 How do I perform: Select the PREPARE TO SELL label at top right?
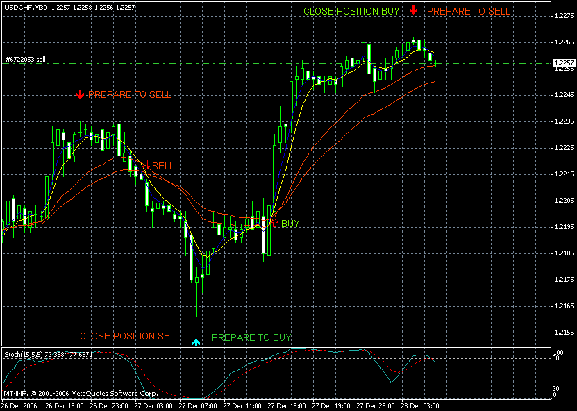tap(469, 11)
